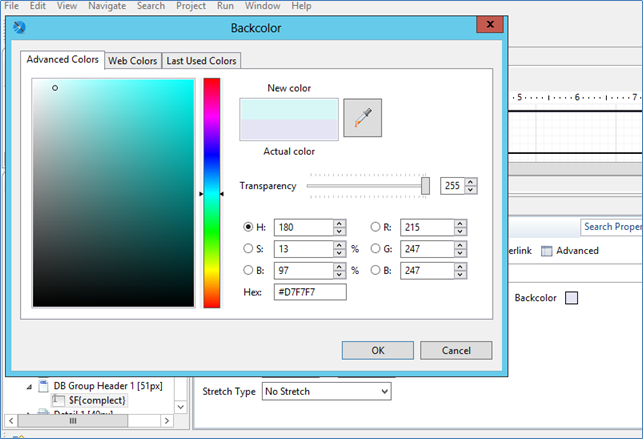The image size is (643, 439).
Task: Open the Last Used Colors tab
Action: tap(201, 61)
